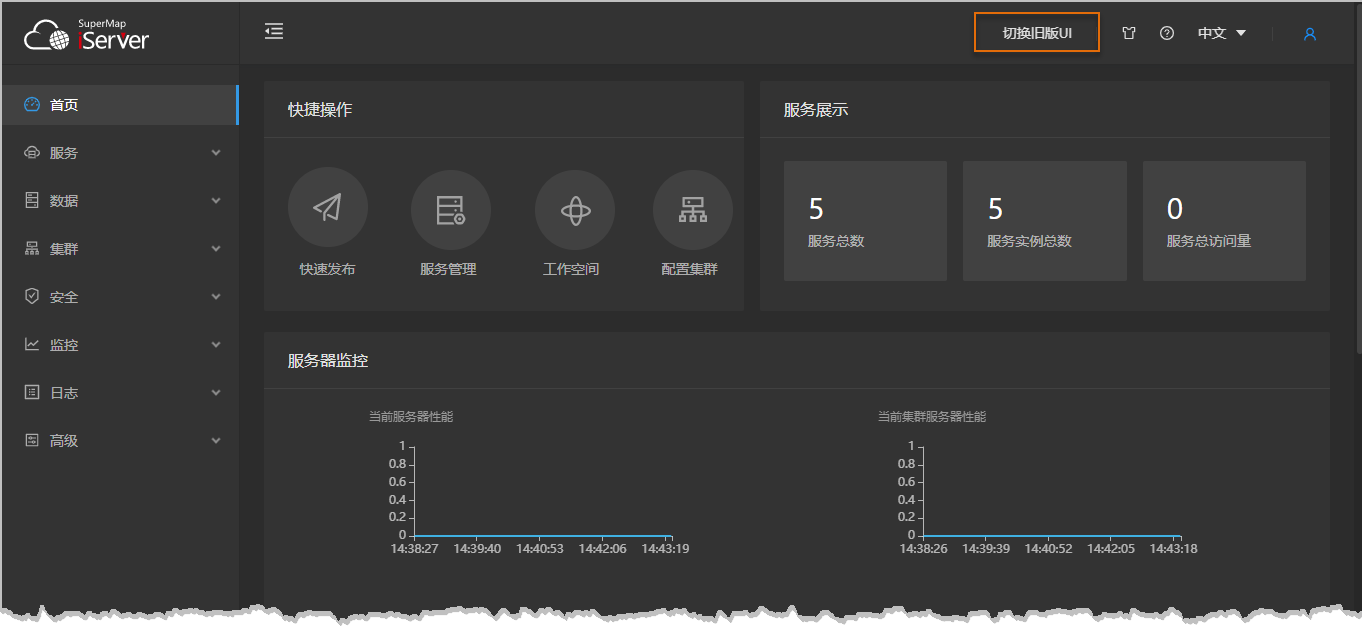Click the 切换旧版UI button

1037,33
